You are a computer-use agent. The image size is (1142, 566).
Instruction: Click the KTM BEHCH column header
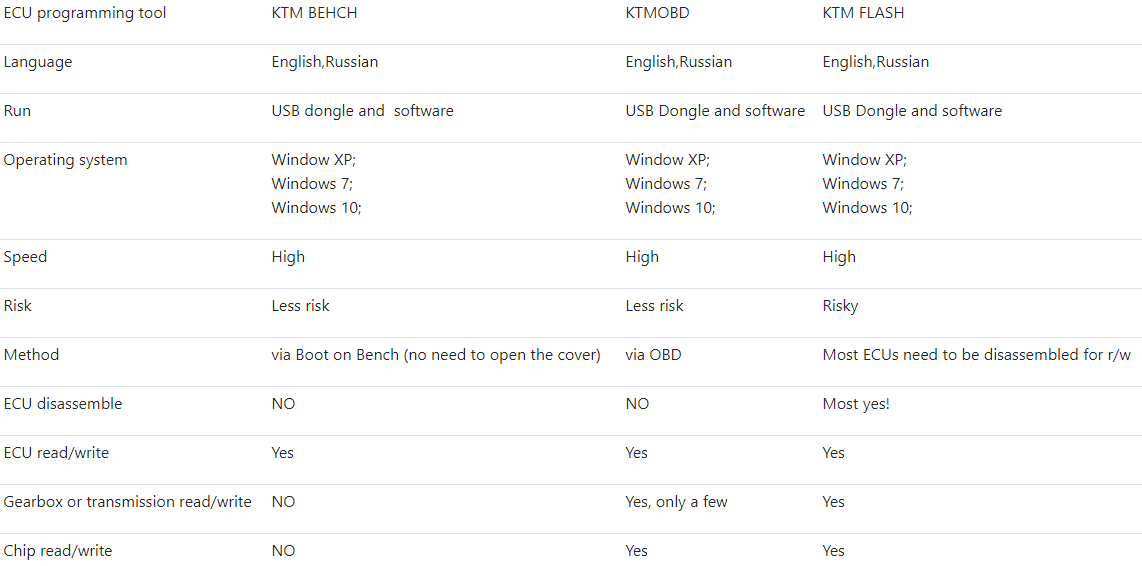click(314, 13)
